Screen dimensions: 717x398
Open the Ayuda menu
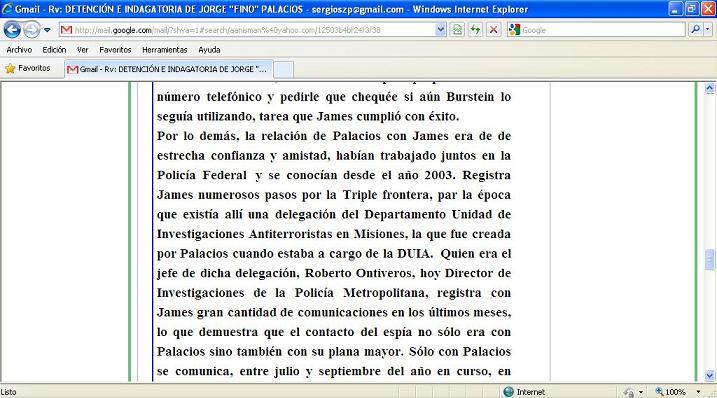click(x=209, y=49)
